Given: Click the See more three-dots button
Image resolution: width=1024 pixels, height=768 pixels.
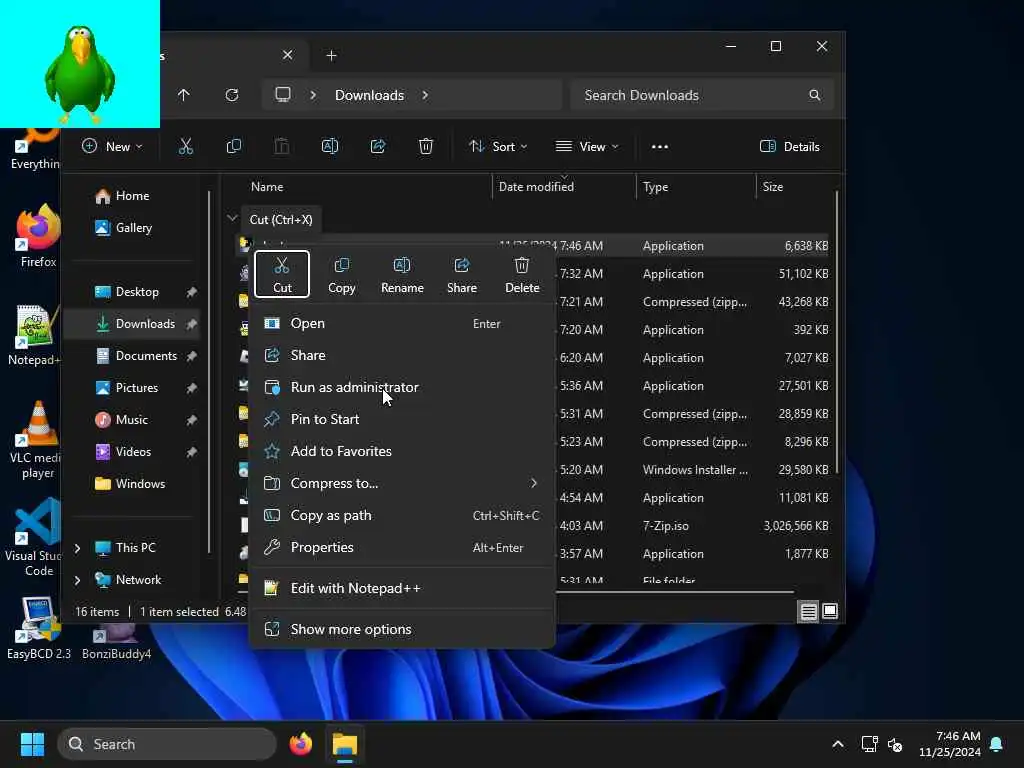Looking at the screenshot, I should (x=660, y=146).
